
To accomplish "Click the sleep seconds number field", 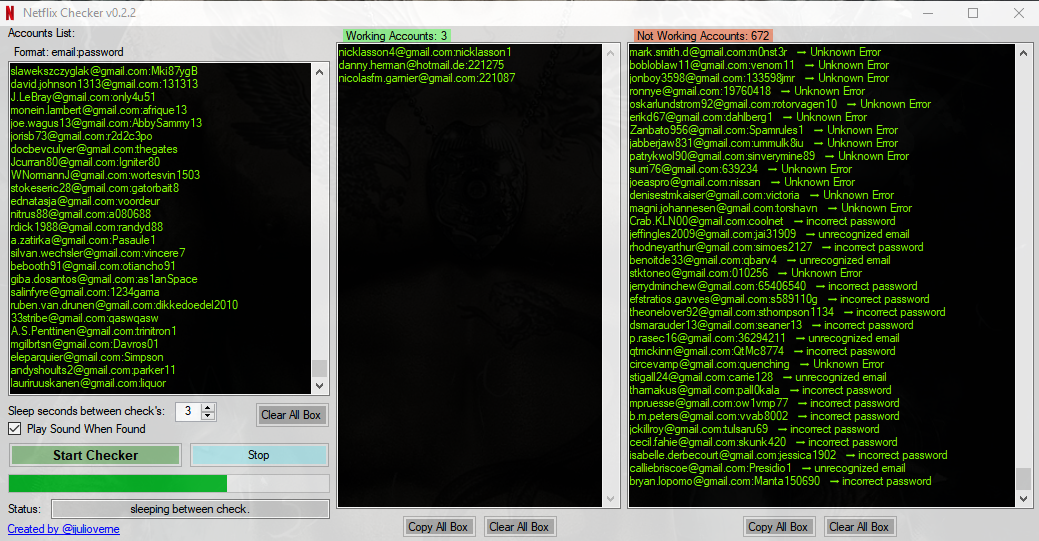I will tap(189, 412).
